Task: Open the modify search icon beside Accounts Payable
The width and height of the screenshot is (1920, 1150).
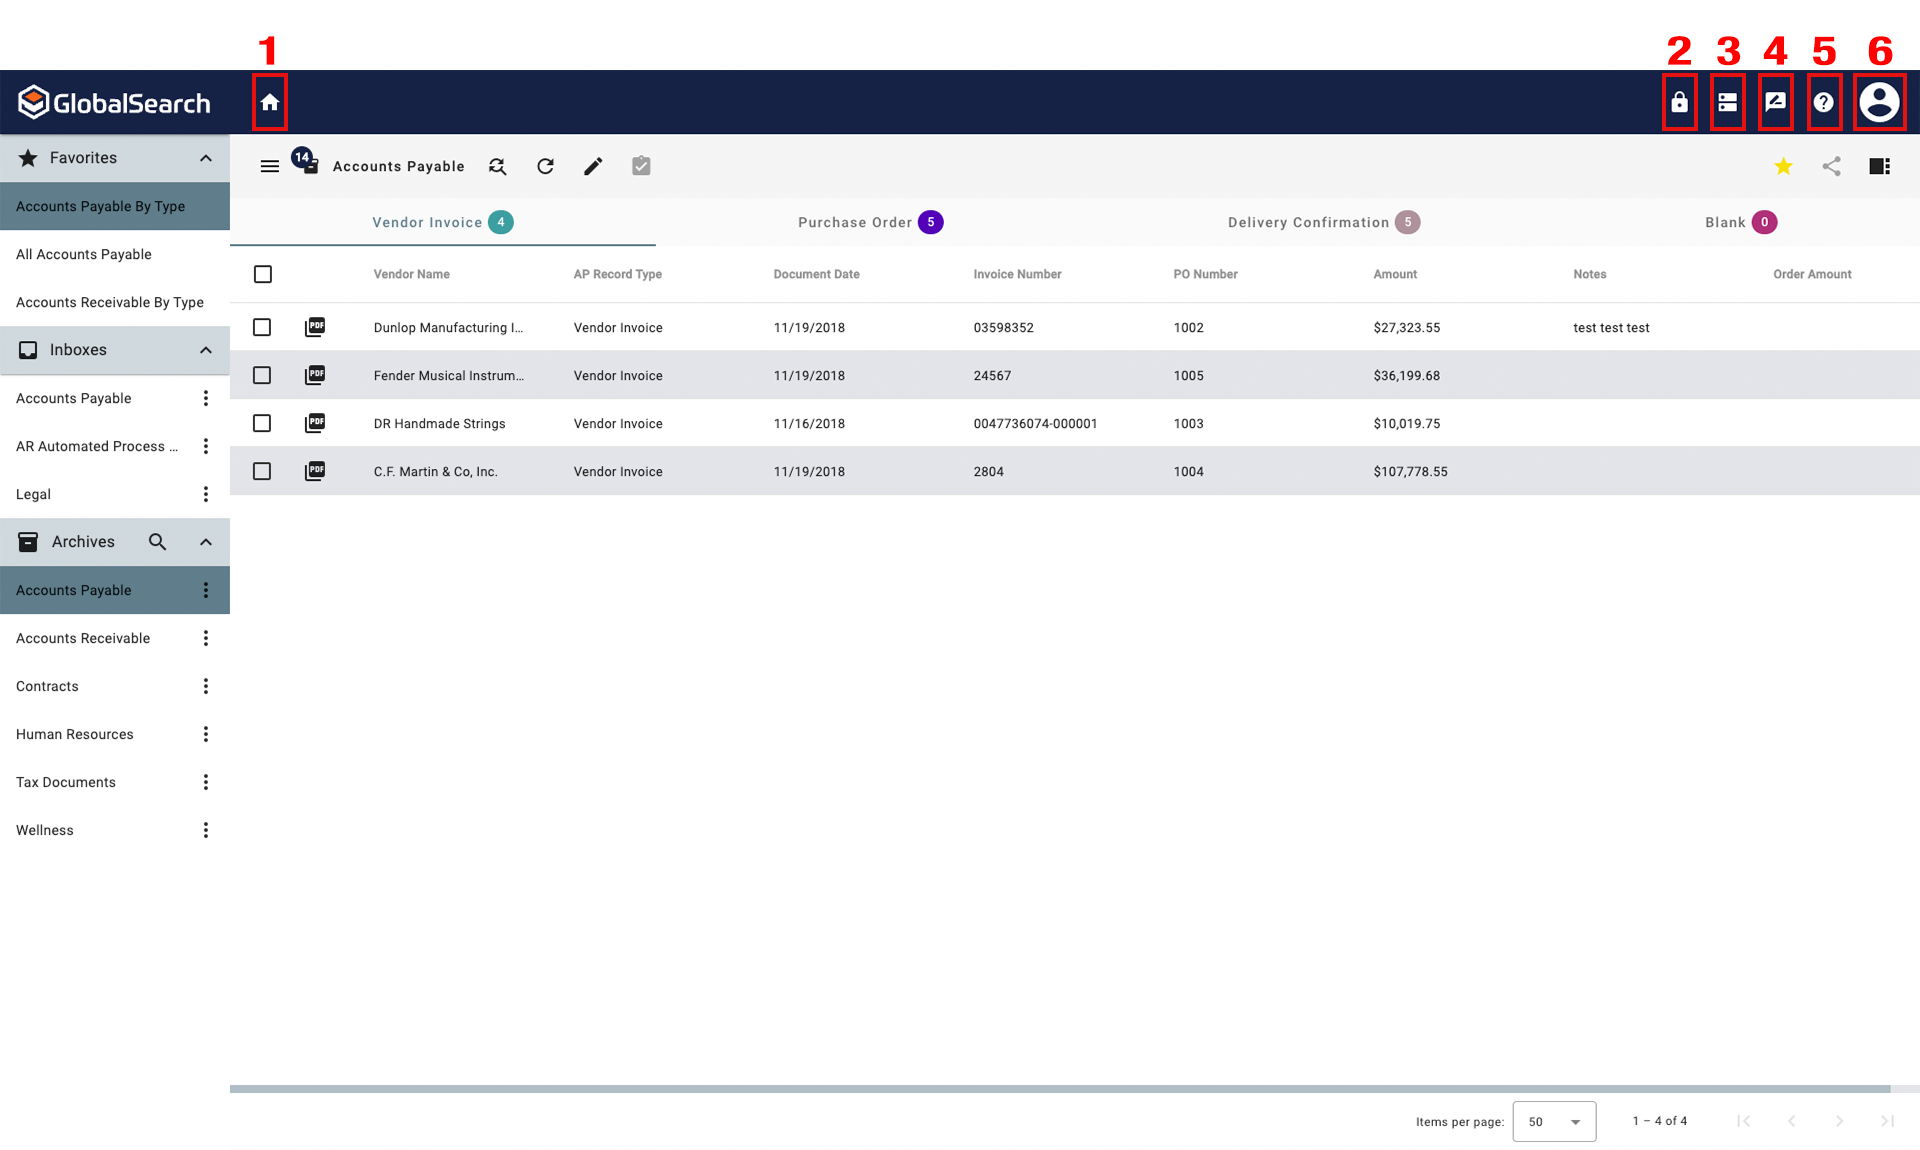Action: point(497,166)
